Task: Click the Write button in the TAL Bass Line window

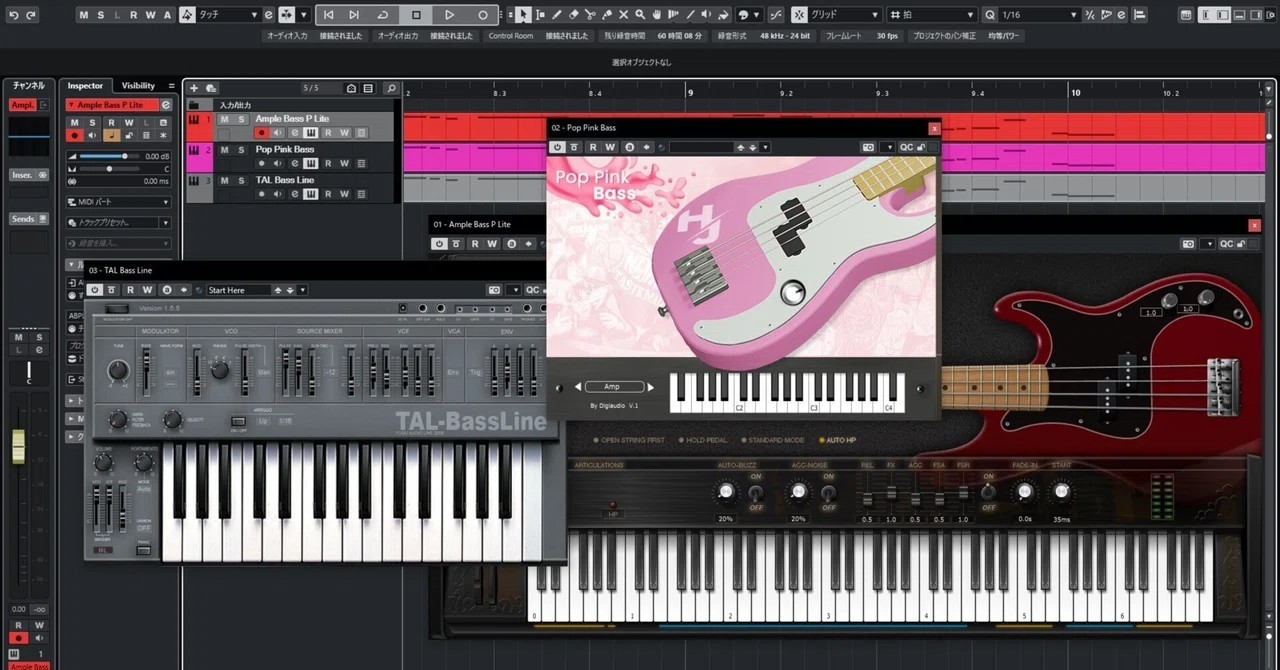Action: [146, 290]
